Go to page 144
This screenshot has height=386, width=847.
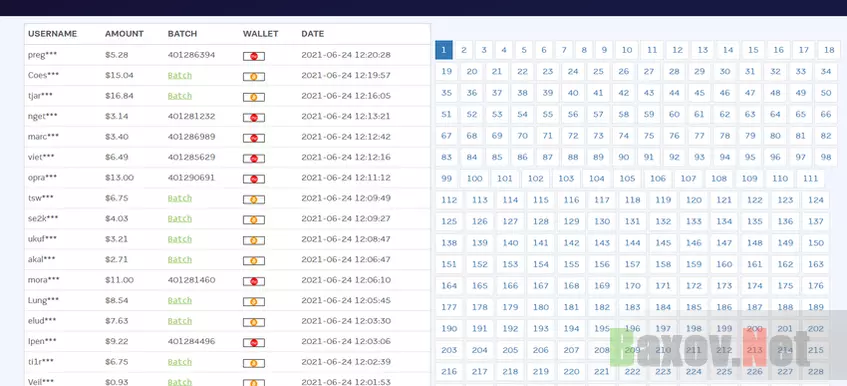pos(633,243)
